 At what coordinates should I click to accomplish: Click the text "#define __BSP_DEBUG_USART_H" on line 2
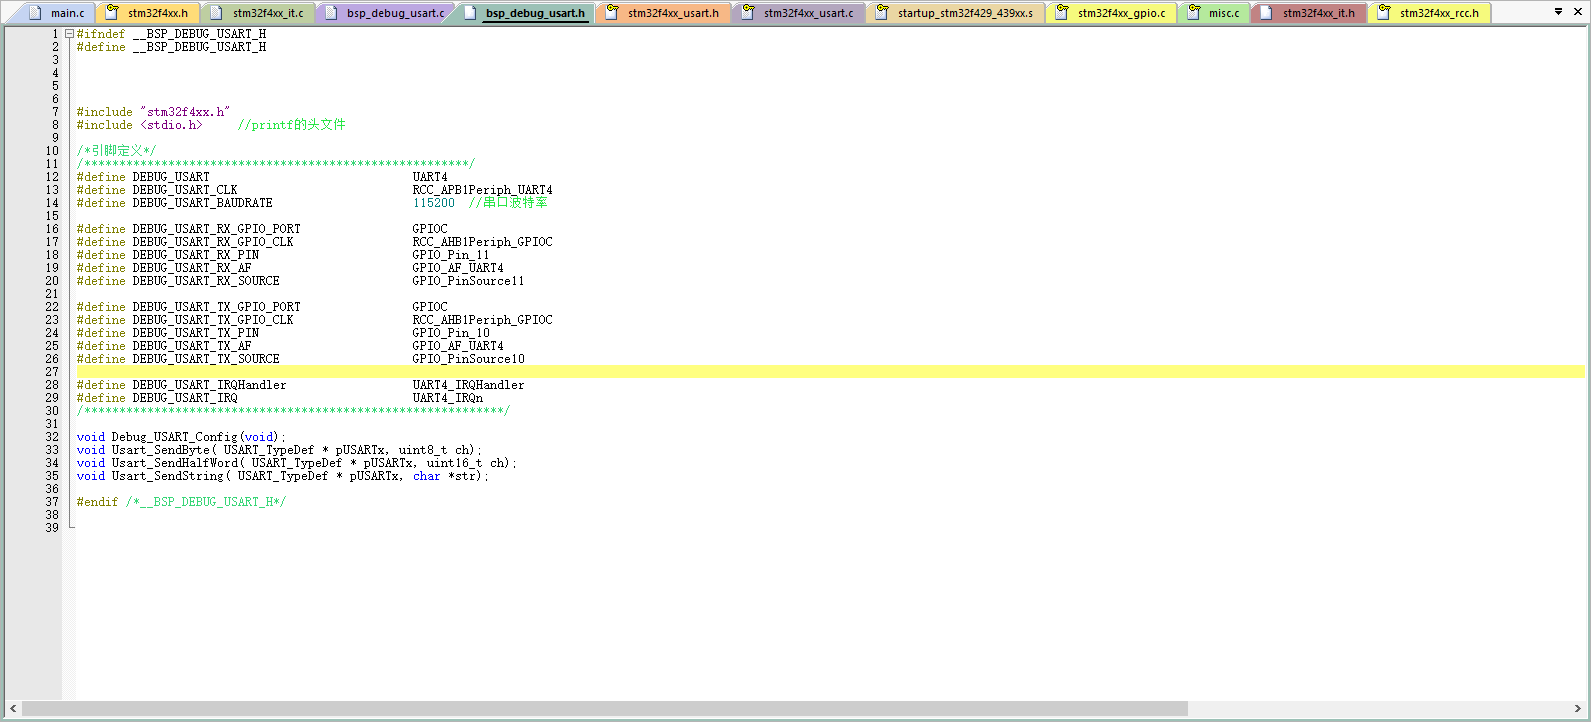tap(171, 47)
